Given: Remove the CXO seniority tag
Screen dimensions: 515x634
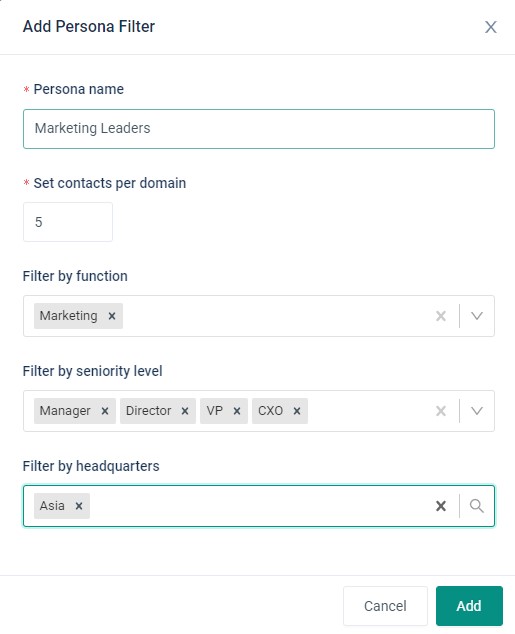Looking at the screenshot, I should click(x=297, y=411).
